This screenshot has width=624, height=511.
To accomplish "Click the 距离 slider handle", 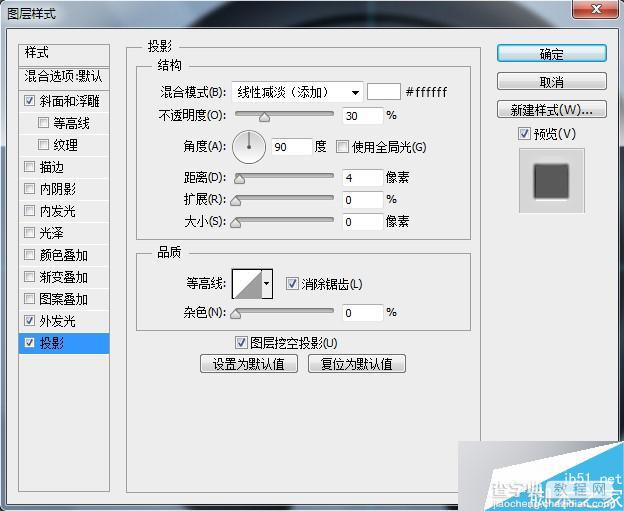I will [x=239, y=179].
